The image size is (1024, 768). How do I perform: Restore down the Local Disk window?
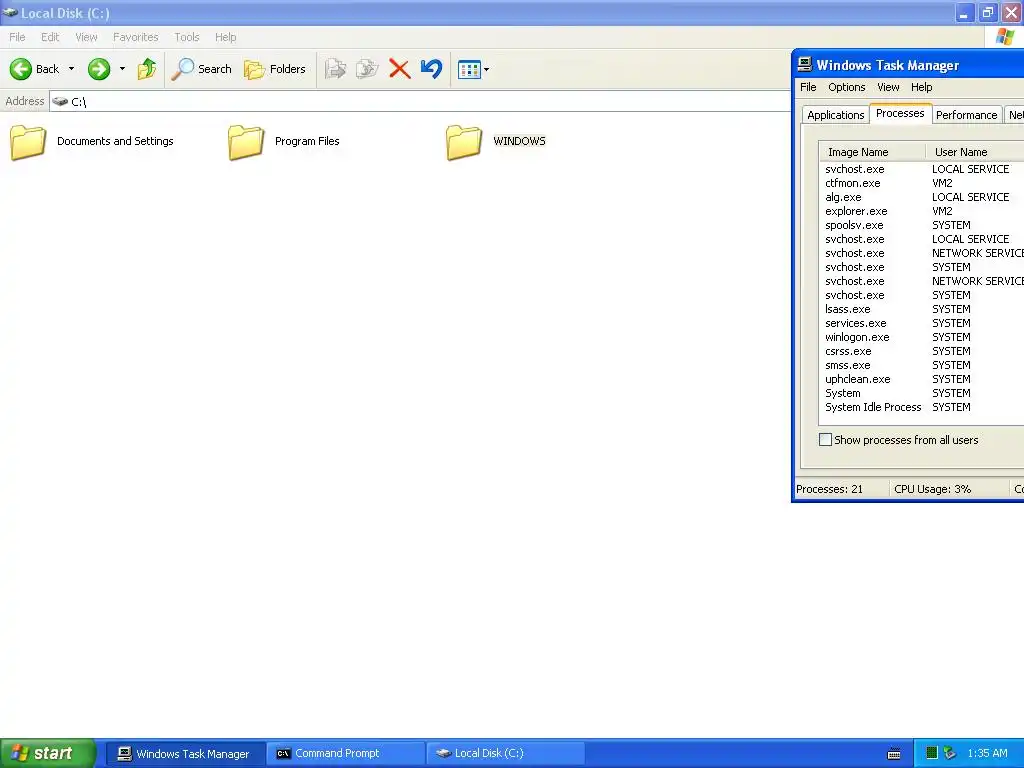(x=987, y=12)
